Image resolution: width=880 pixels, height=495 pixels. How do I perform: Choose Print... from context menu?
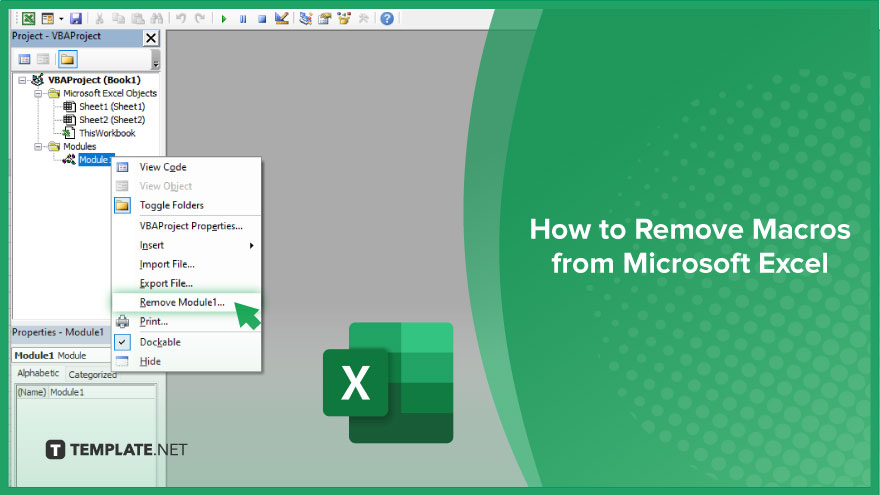pos(187,322)
